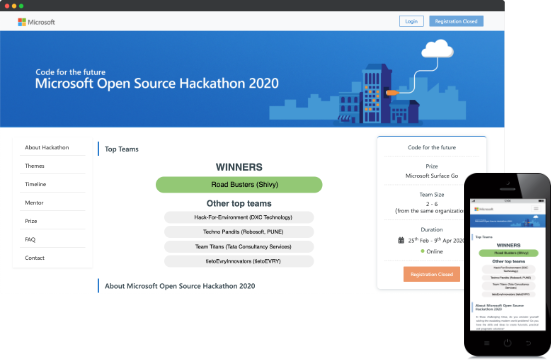Click the Team Titans team entry

click(239, 246)
